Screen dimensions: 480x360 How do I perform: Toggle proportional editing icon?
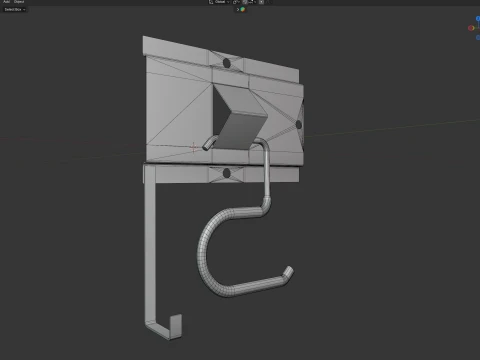tap(262, 2)
